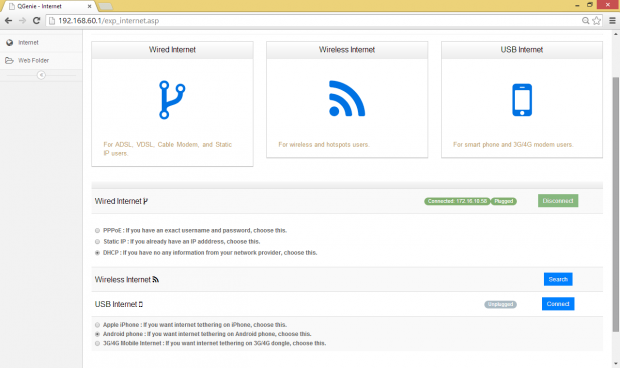Reload the page with refresh icon

(x=36, y=21)
